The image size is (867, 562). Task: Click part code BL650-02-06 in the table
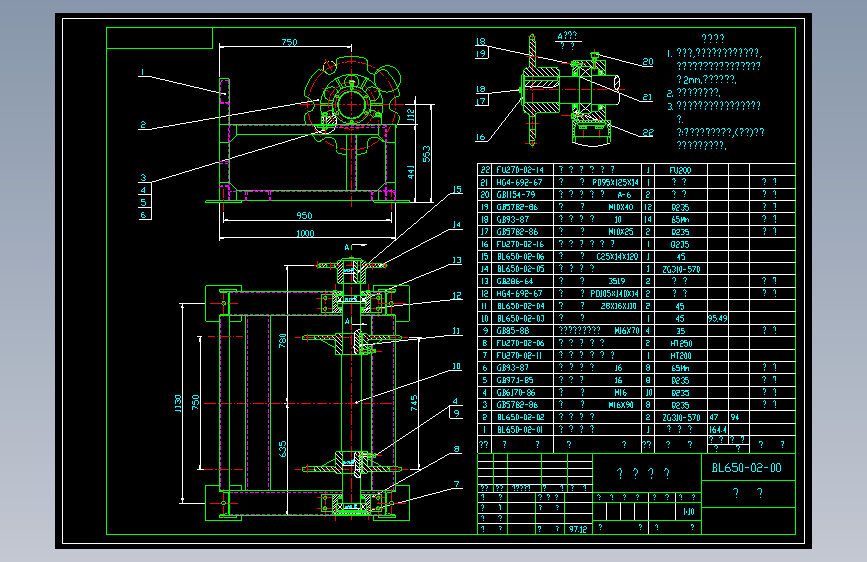[520, 257]
